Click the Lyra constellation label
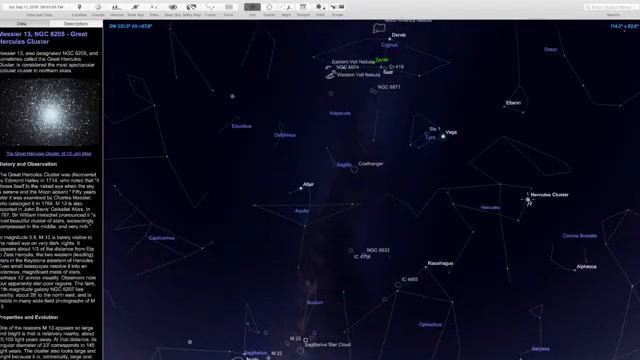Viewport: 640px width, 360px height. [x=431, y=138]
